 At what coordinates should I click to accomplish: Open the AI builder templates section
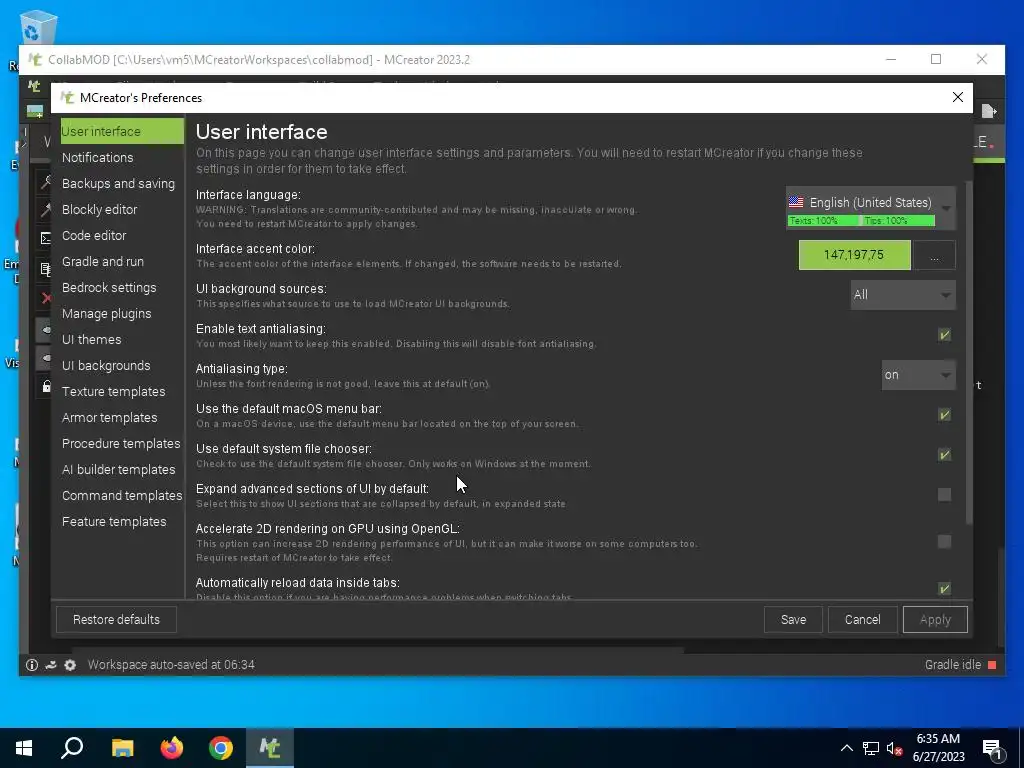pyautogui.click(x=118, y=470)
